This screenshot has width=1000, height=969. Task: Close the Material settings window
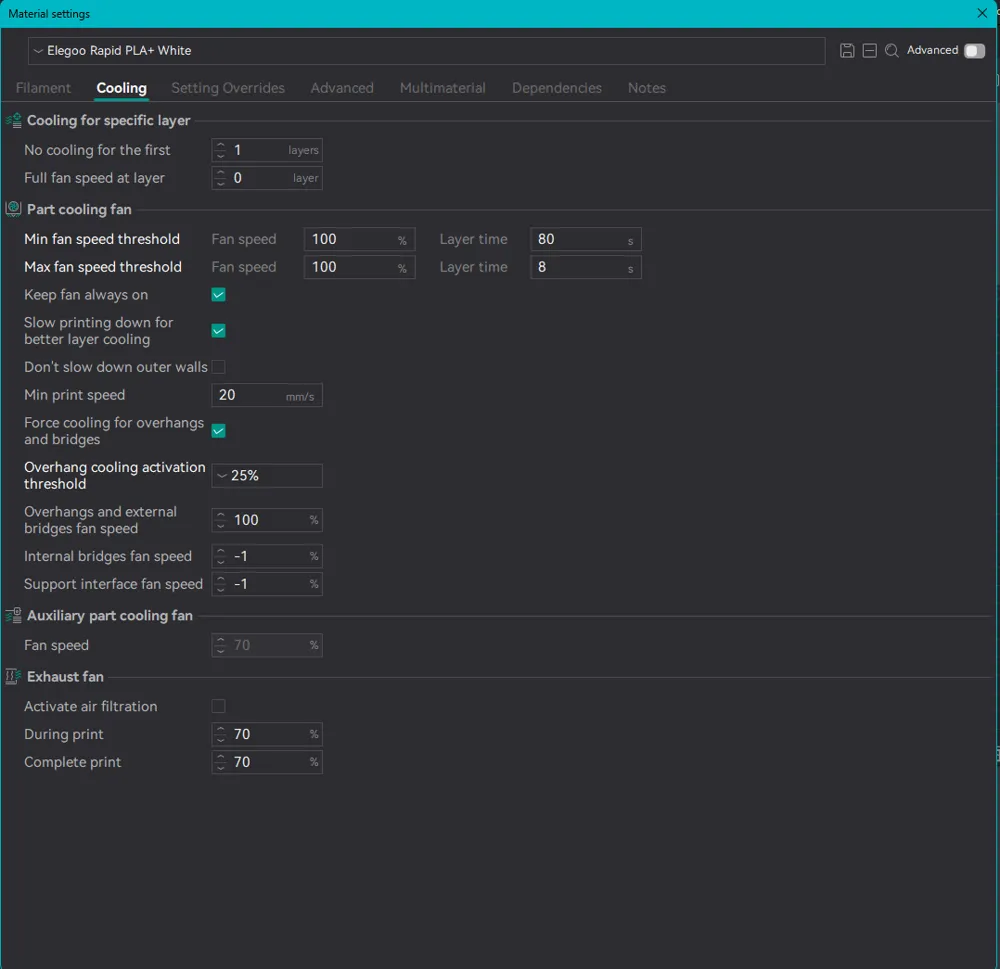(982, 14)
